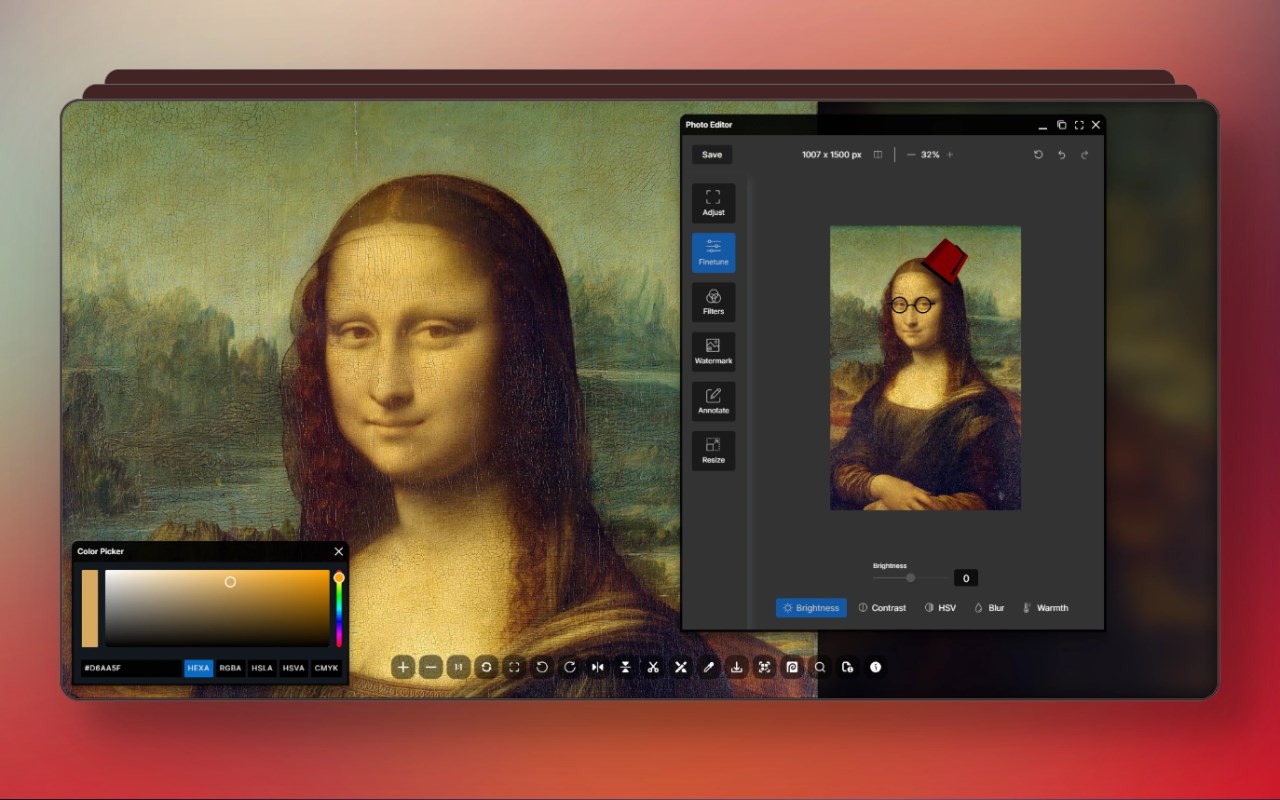Select the CMYK color format
Image resolution: width=1280 pixels, height=800 pixels.
click(x=326, y=668)
